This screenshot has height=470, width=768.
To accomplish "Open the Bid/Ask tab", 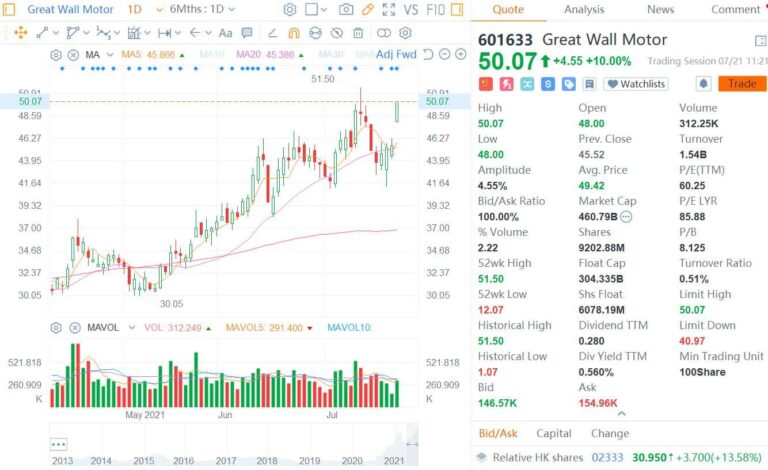I will point(498,433).
